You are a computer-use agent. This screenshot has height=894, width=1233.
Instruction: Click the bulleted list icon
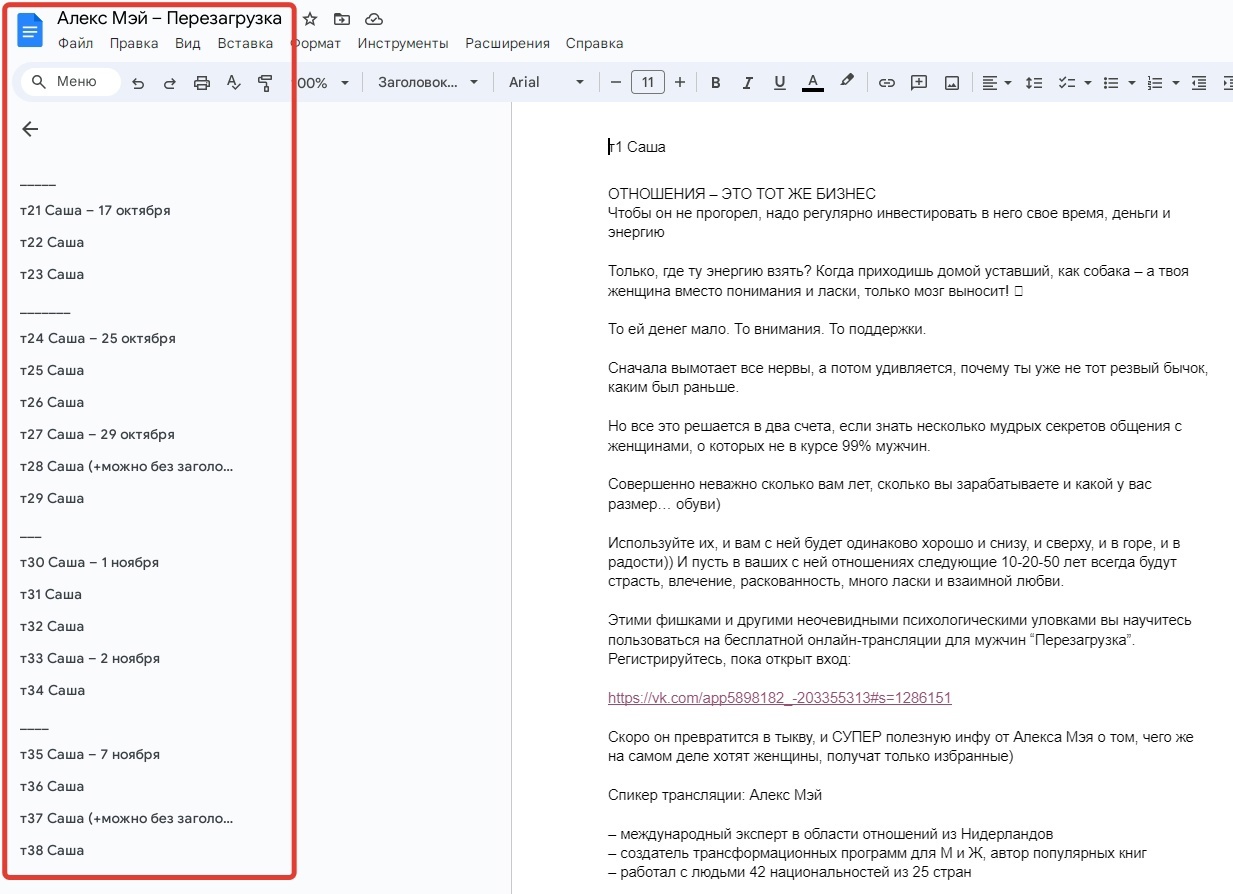click(1110, 83)
